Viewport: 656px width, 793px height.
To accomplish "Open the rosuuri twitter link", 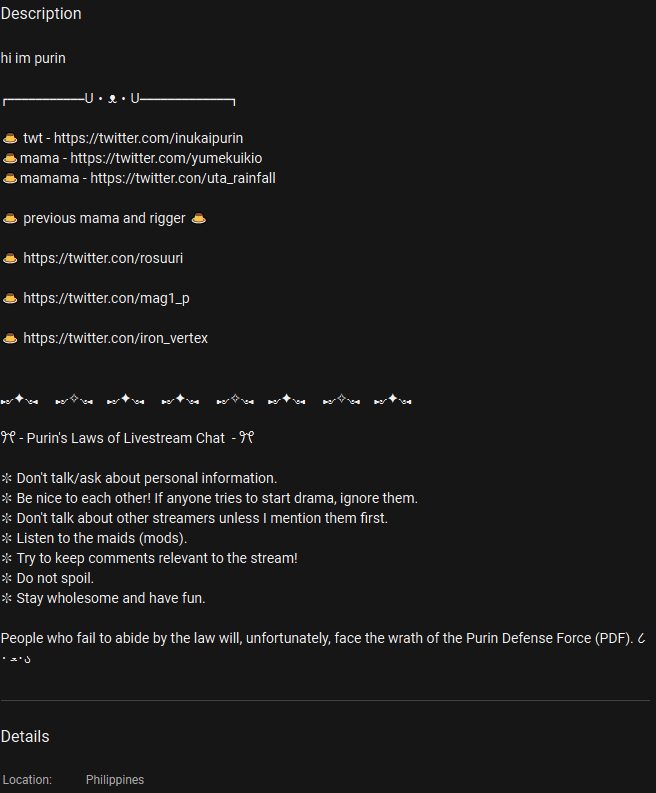I will (103, 258).
